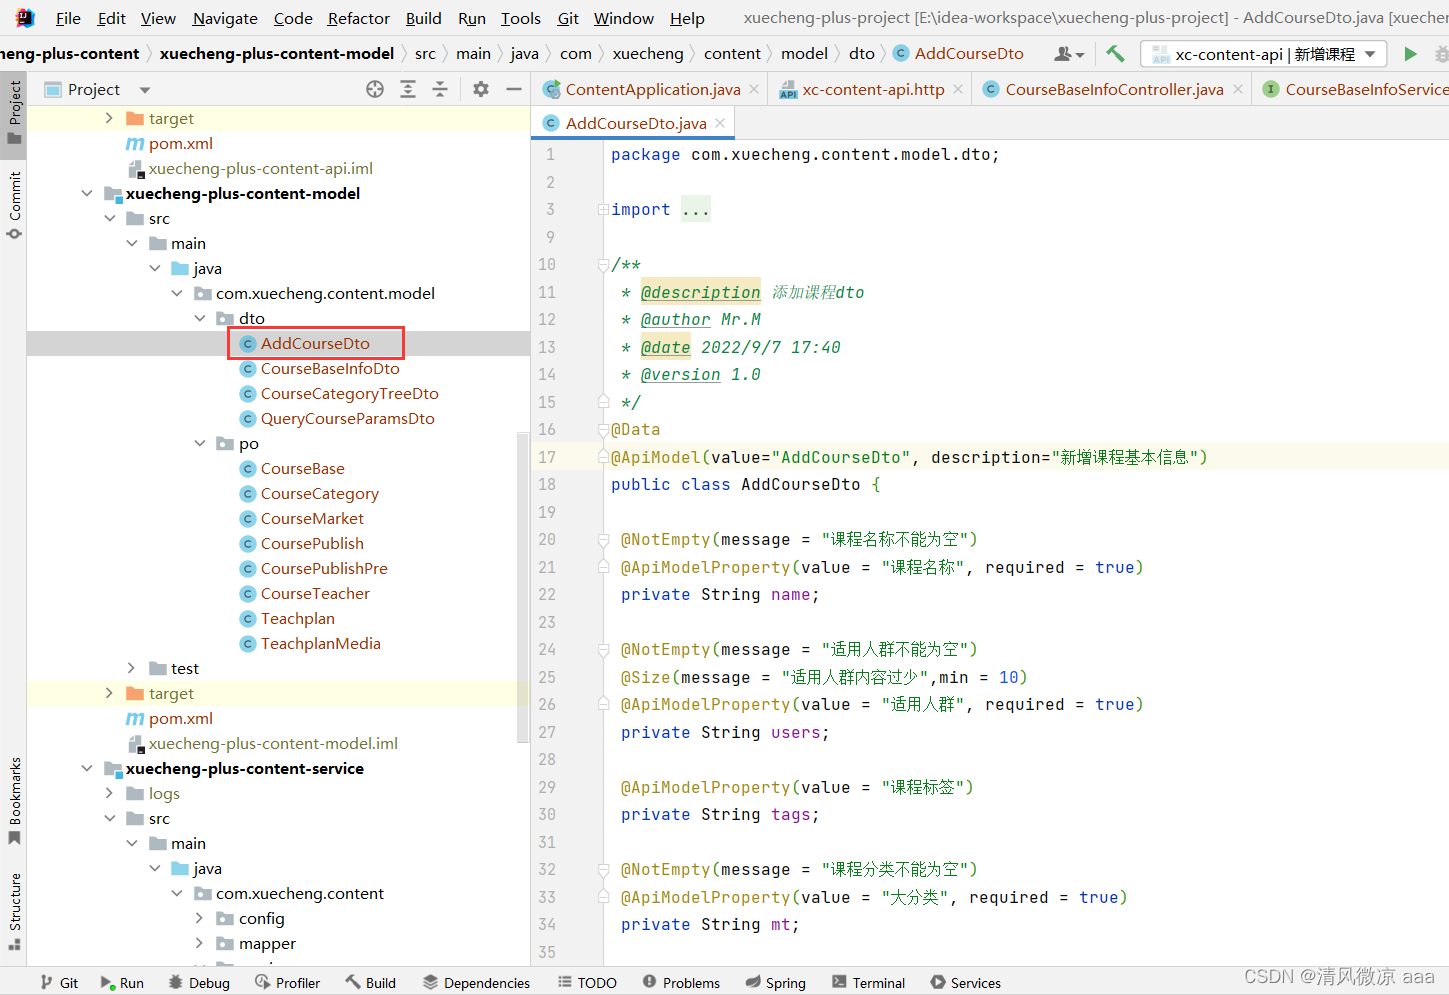
Task: Expand the mapper package
Action: tap(200, 943)
